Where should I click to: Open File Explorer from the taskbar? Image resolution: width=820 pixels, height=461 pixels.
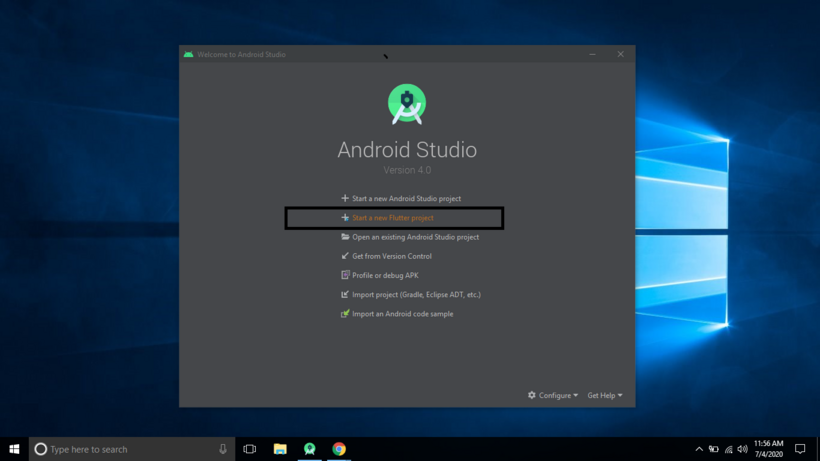tap(280, 449)
